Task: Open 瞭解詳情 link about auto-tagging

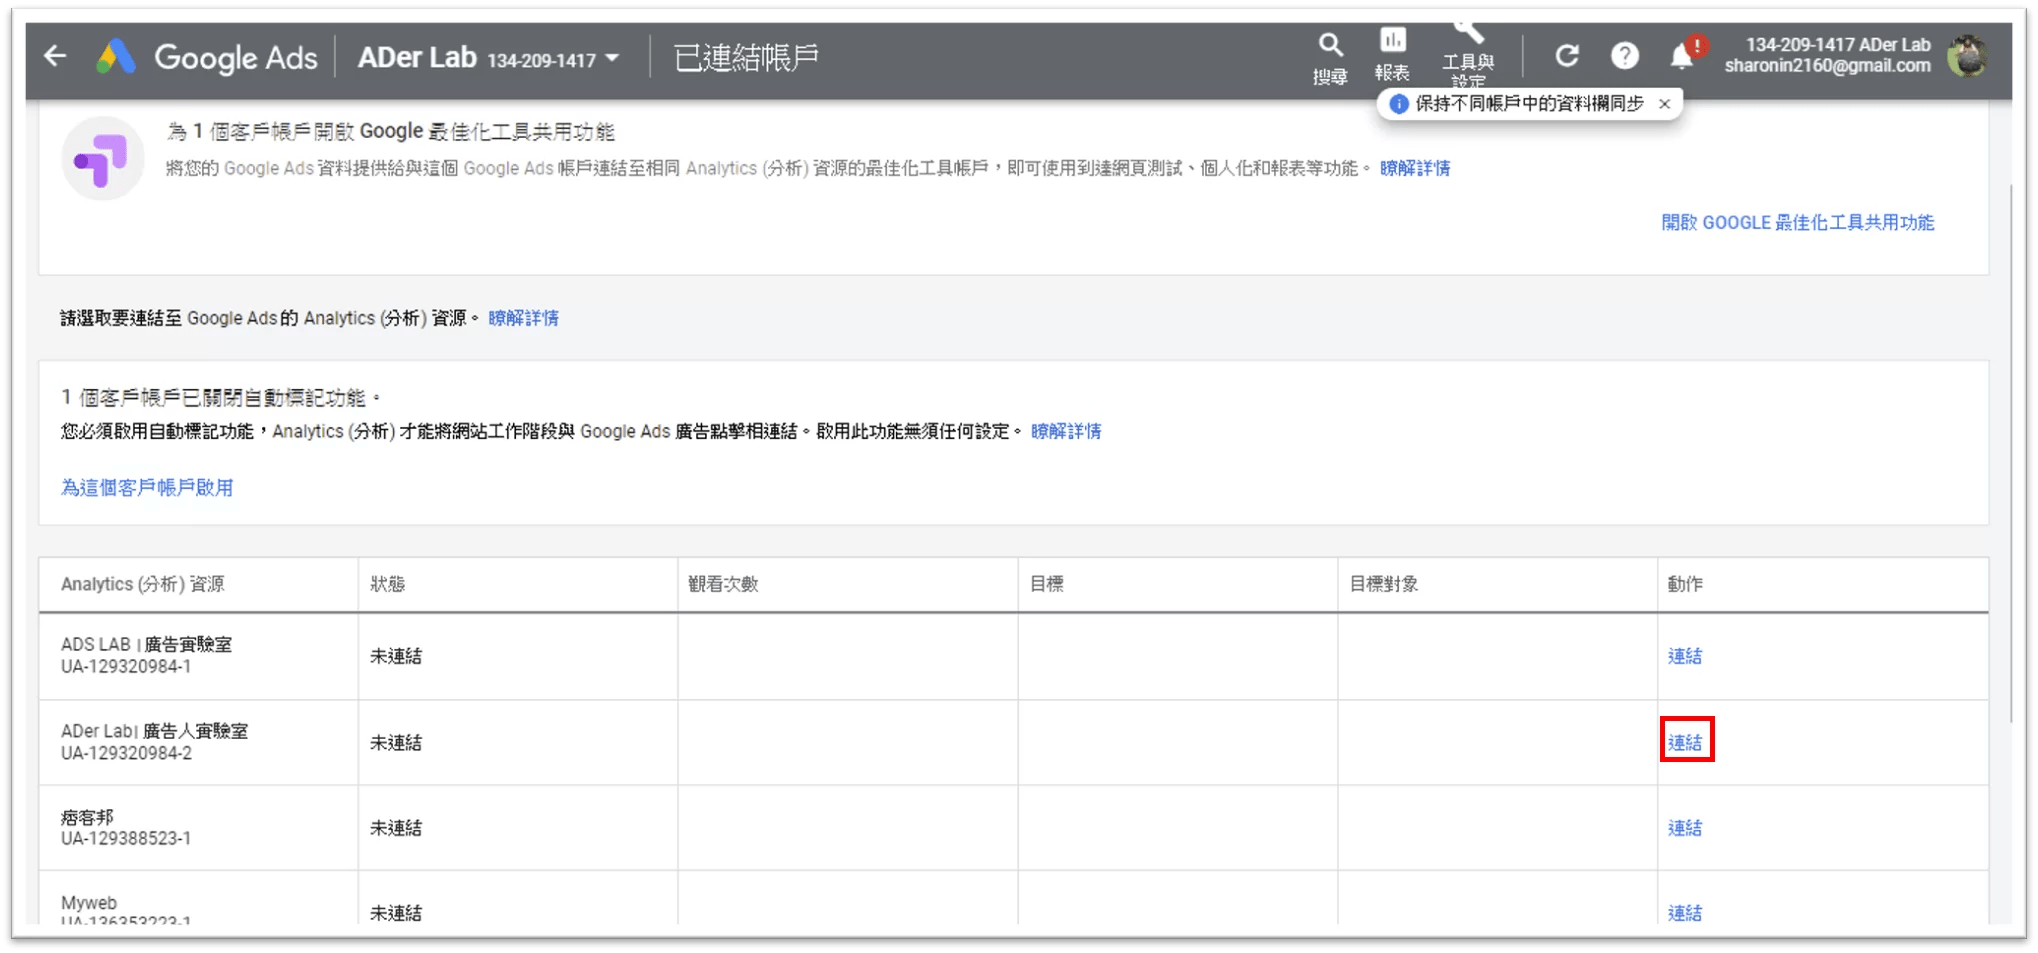Action: 1065,431
